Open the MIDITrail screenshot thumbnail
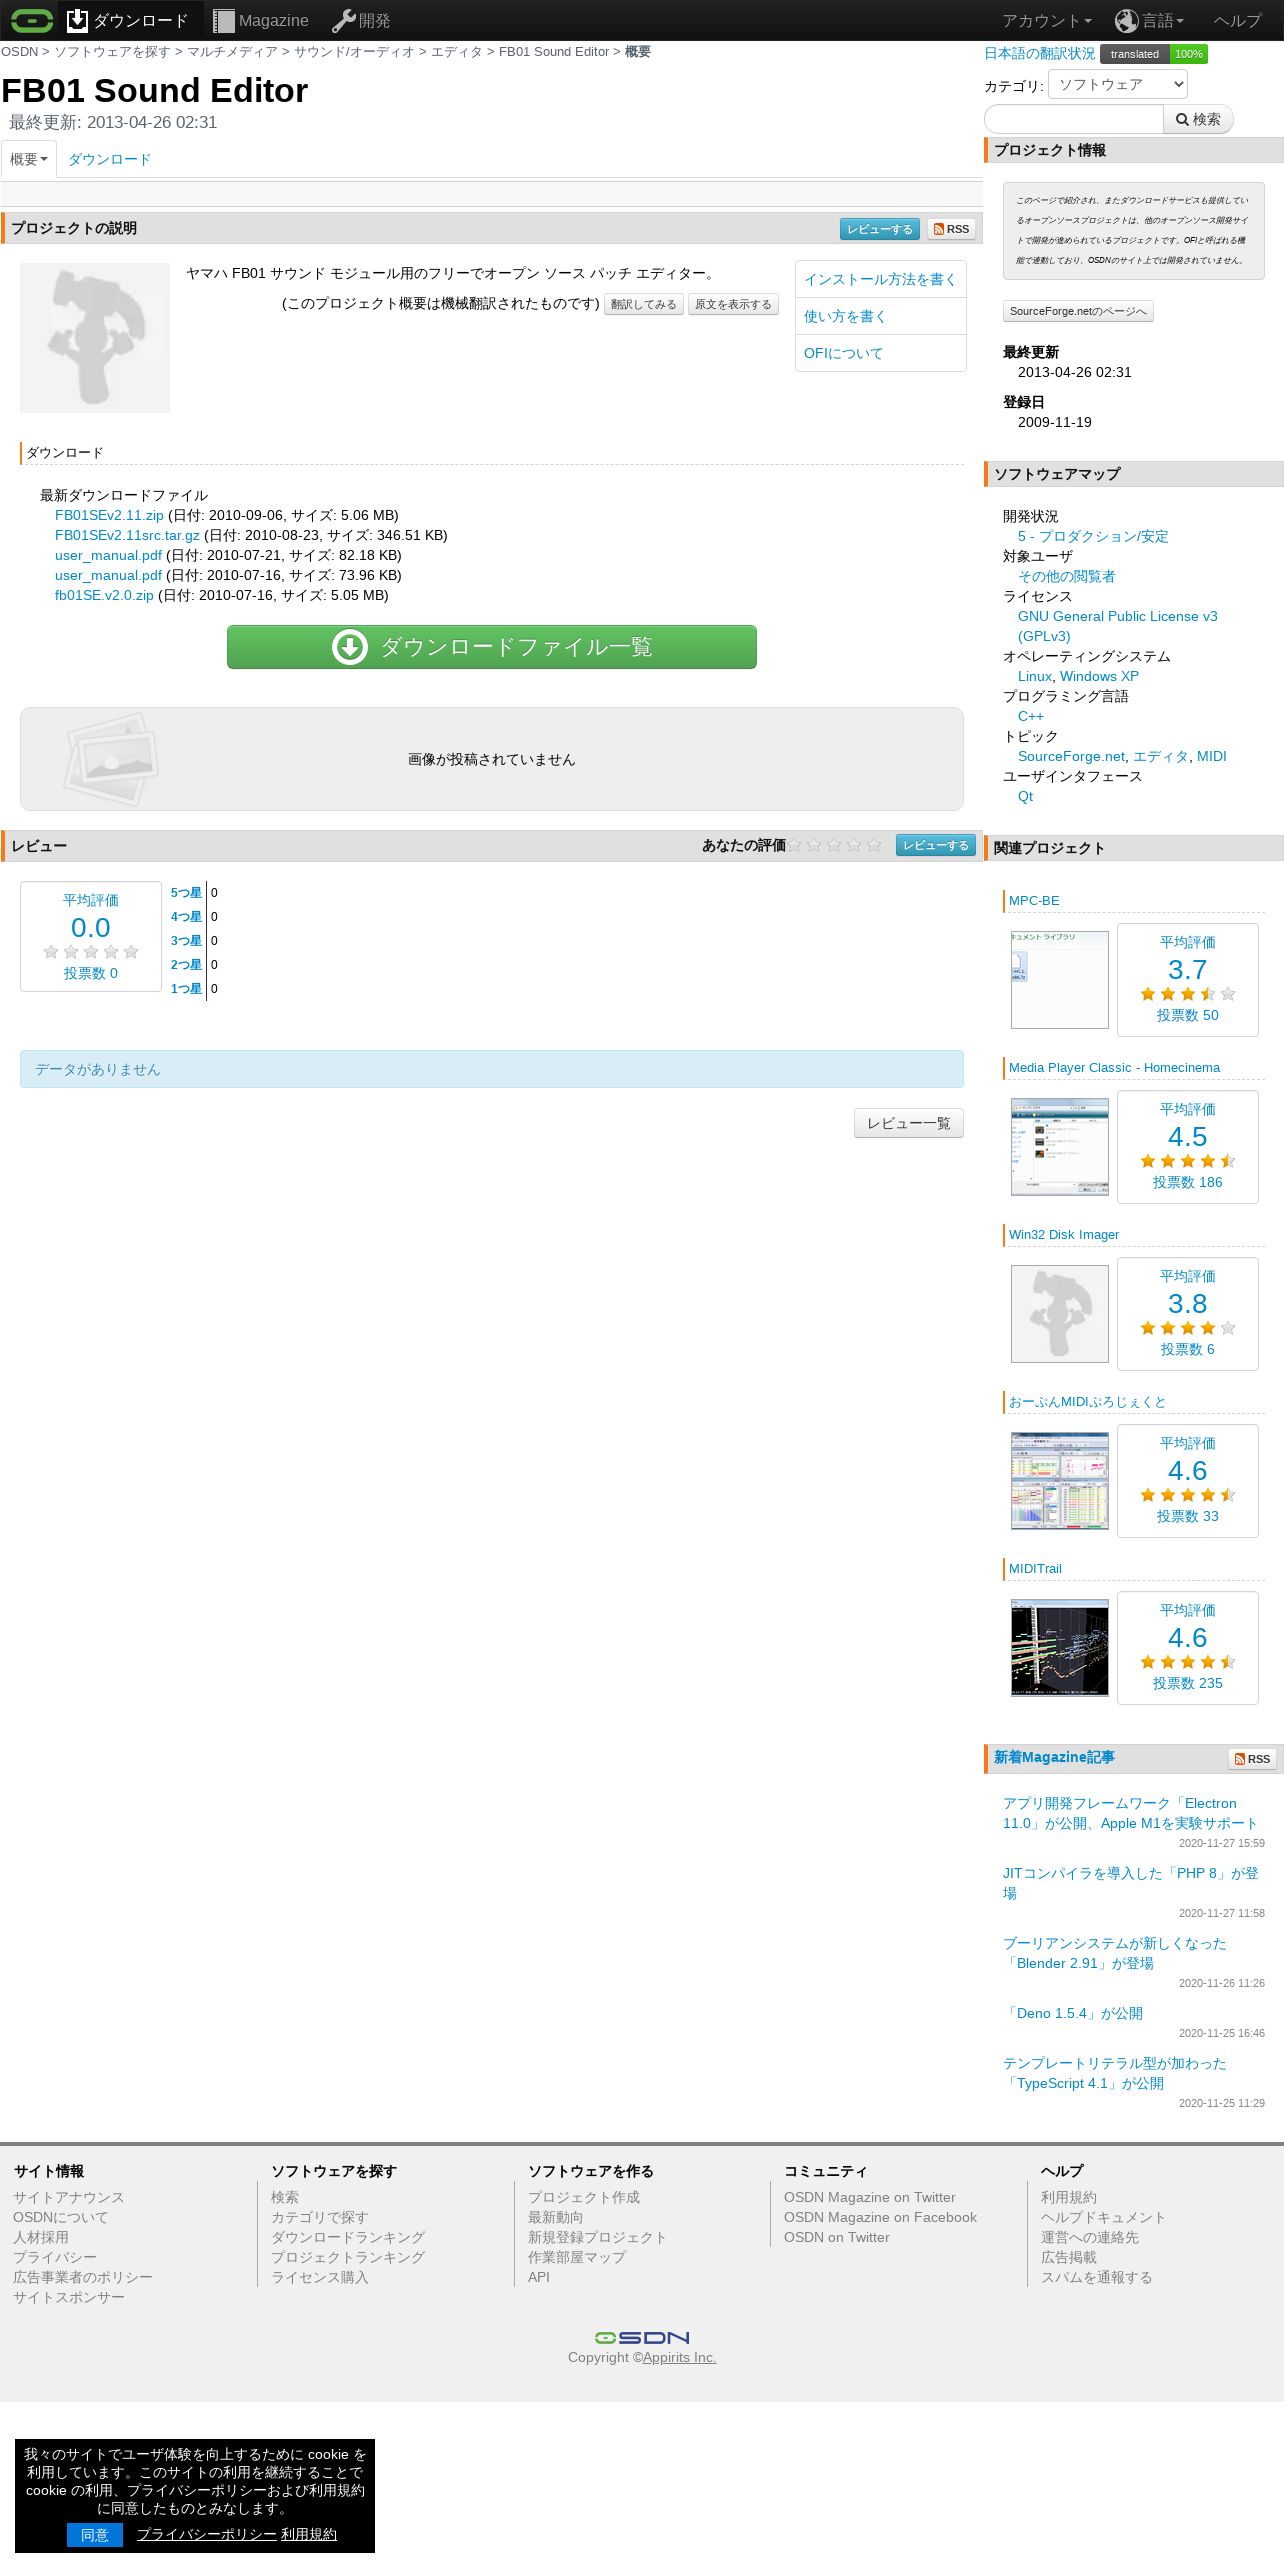Image resolution: width=1284 pixels, height=2568 pixels. (x=1060, y=1648)
